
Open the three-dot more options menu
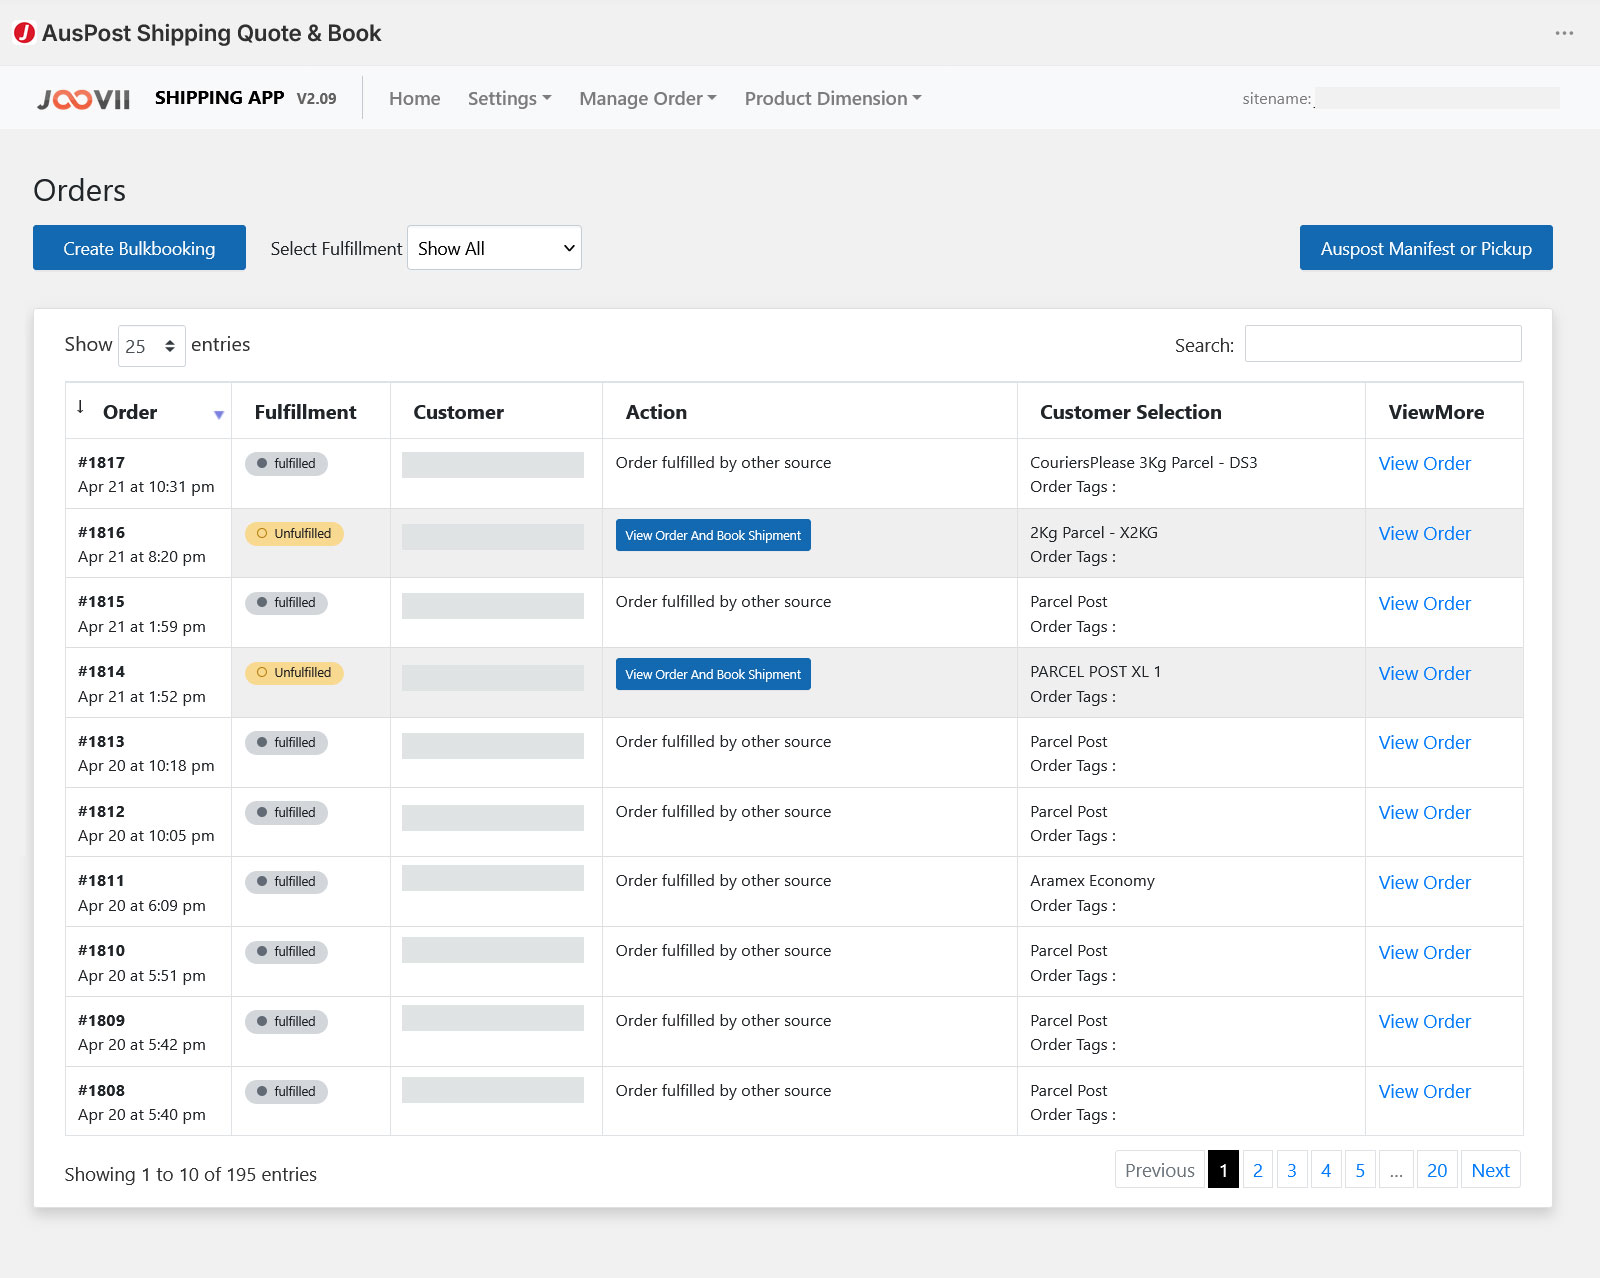click(1564, 33)
